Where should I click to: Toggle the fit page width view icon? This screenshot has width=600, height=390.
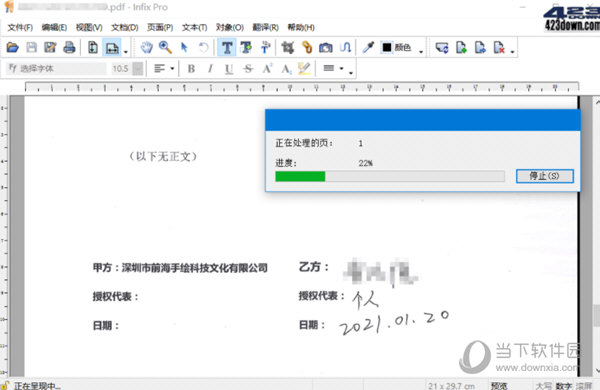(x=112, y=47)
